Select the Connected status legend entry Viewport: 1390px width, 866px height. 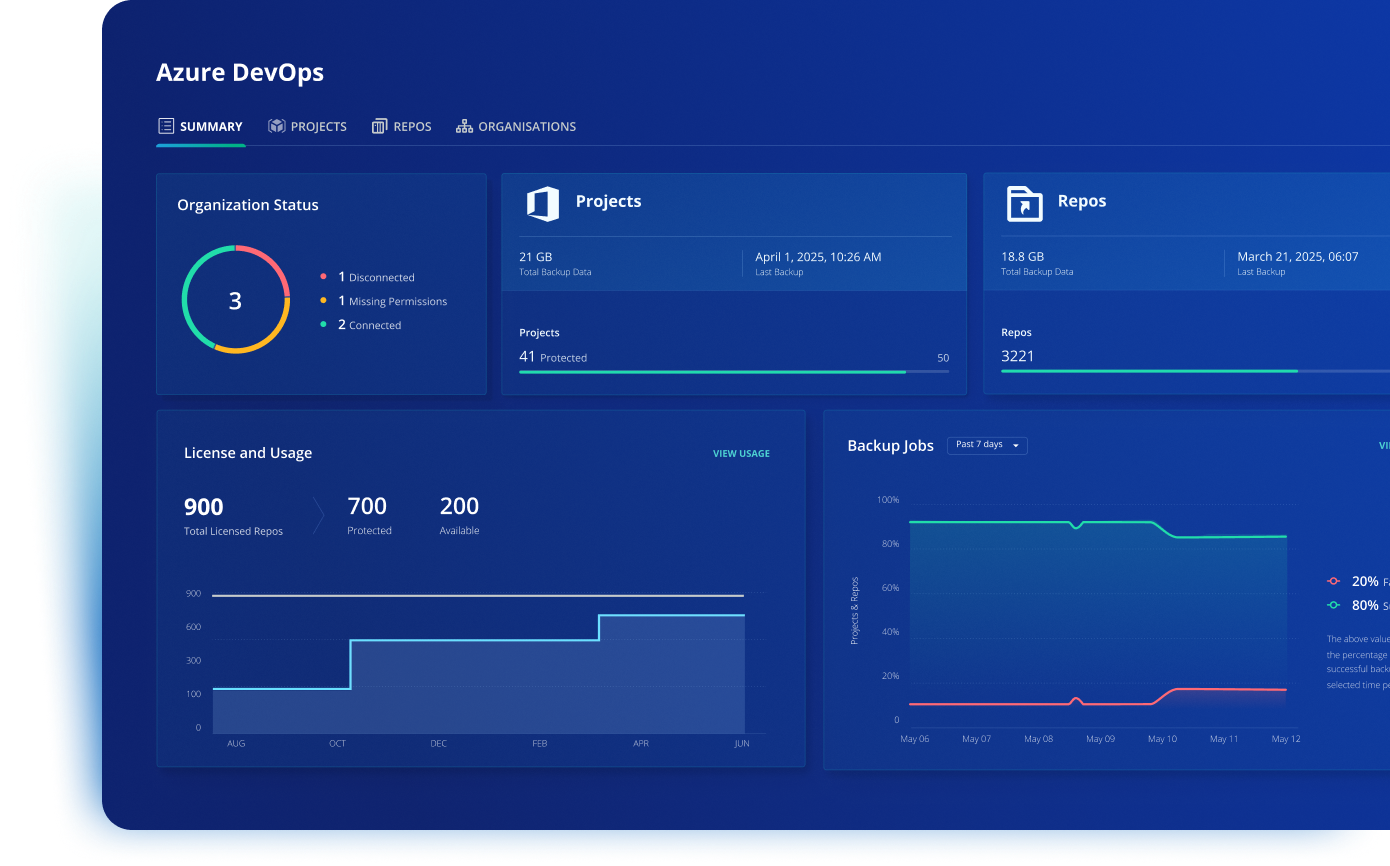tap(371, 324)
